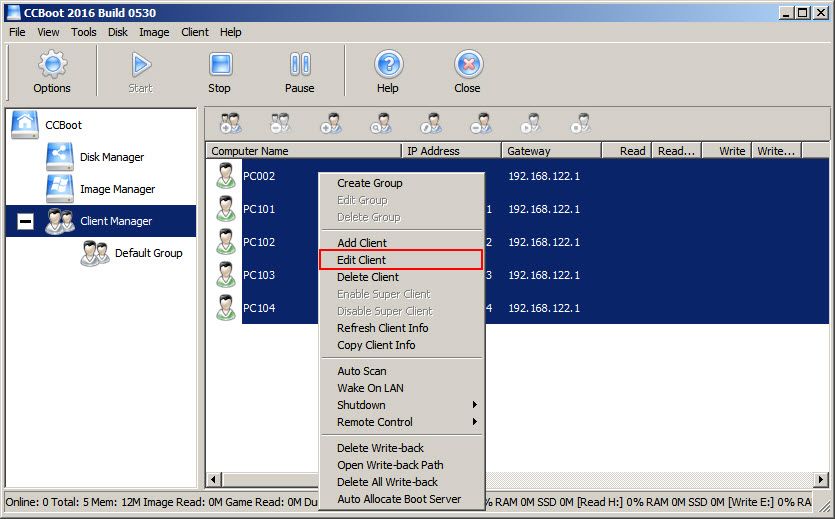Click the PC002 client icon
835x519 pixels.
coord(226,176)
